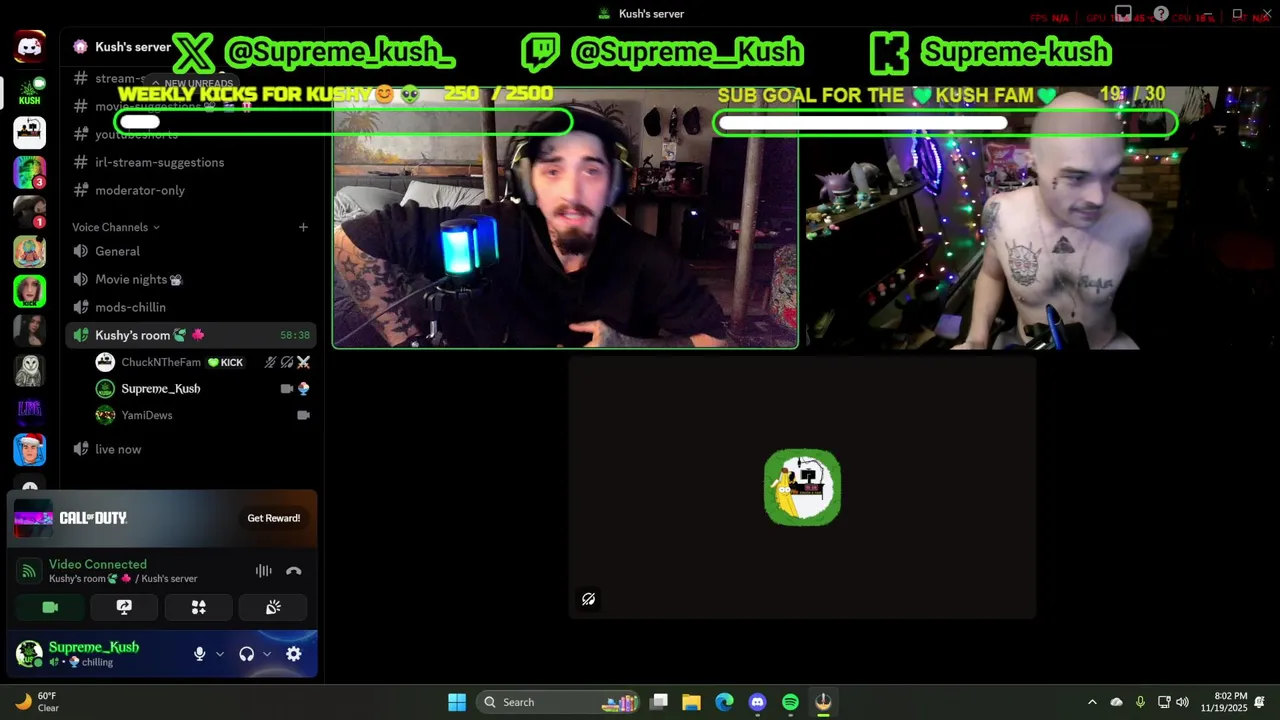The width and height of the screenshot is (1280, 720).
Task: Click Video Connected status text
Action: pyautogui.click(x=98, y=564)
